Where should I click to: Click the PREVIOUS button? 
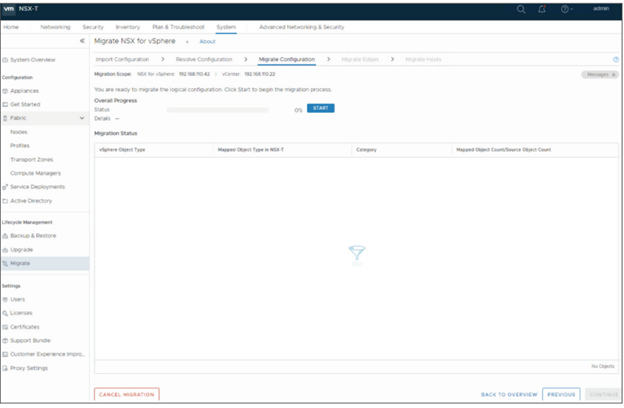561,394
